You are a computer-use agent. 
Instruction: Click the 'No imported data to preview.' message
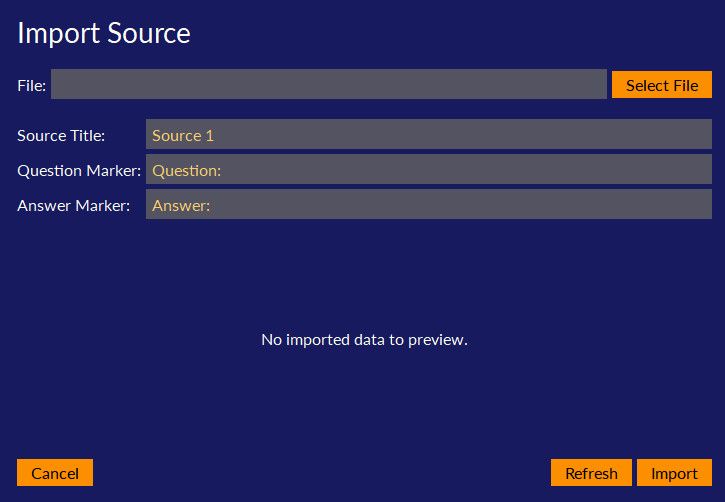coord(364,339)
